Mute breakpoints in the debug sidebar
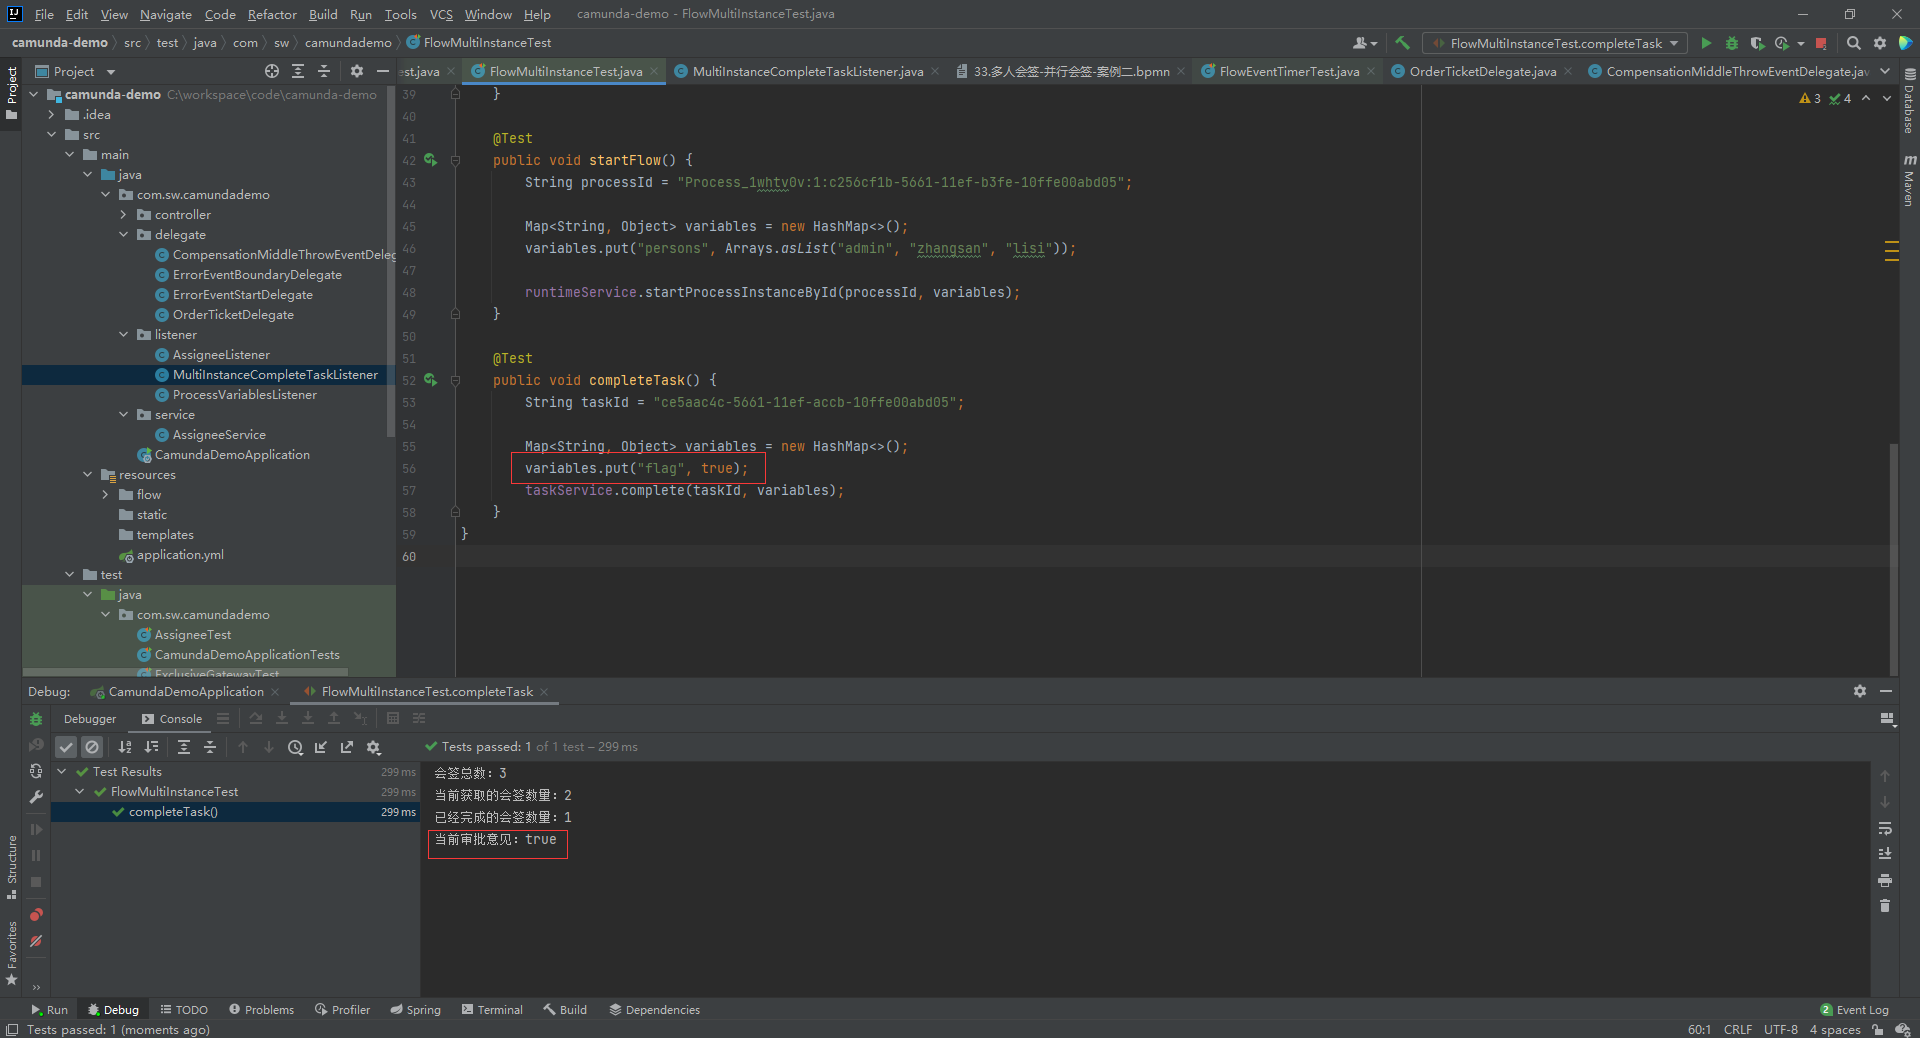The height and width of the screenshot is (1038, 1920). [36, 941]
